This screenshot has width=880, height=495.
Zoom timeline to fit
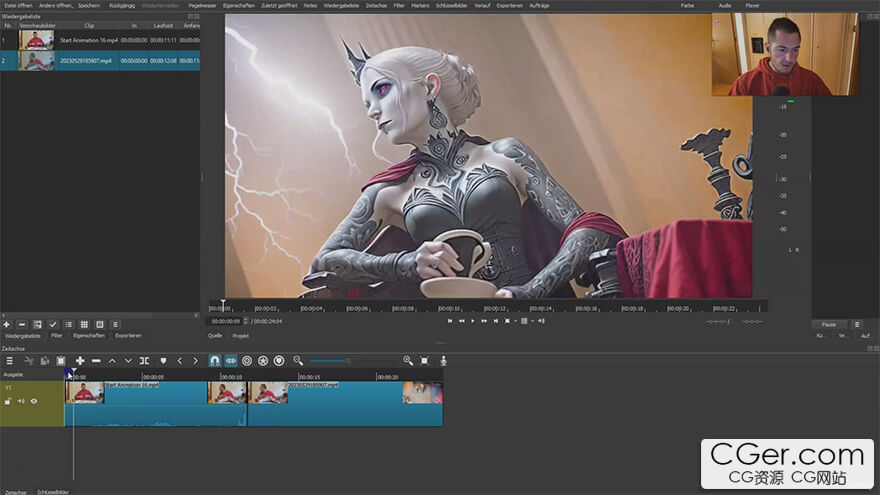point(425,360)
